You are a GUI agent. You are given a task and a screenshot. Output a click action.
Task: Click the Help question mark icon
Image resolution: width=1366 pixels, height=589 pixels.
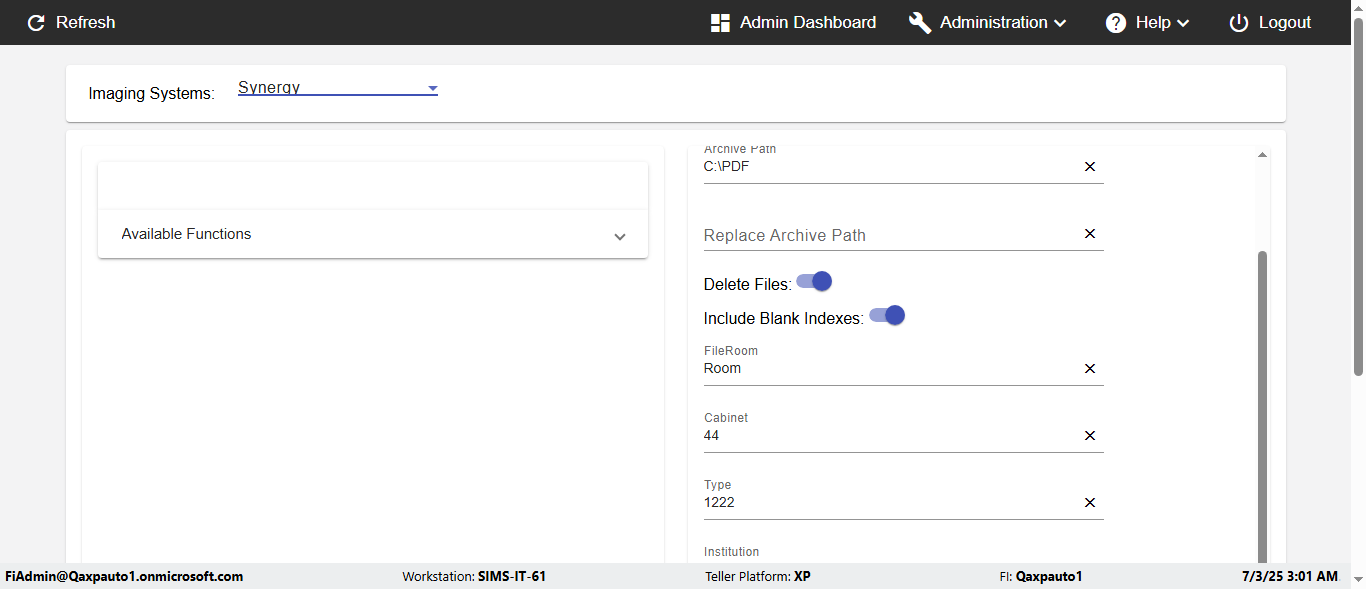(x=1116, y=23)
